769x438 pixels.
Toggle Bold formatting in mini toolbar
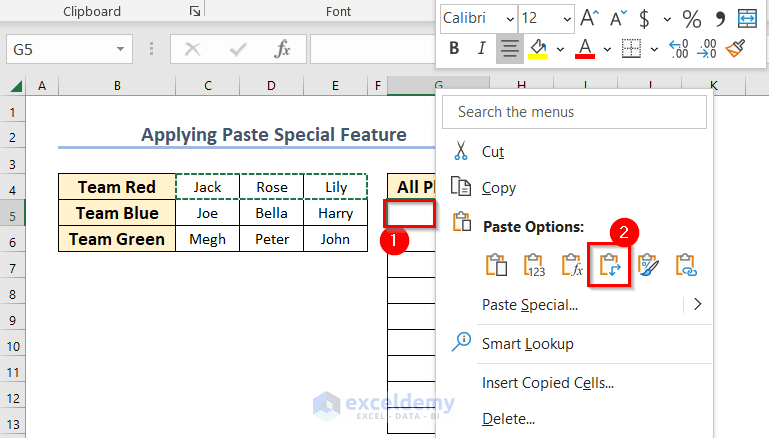click(454, 47)
